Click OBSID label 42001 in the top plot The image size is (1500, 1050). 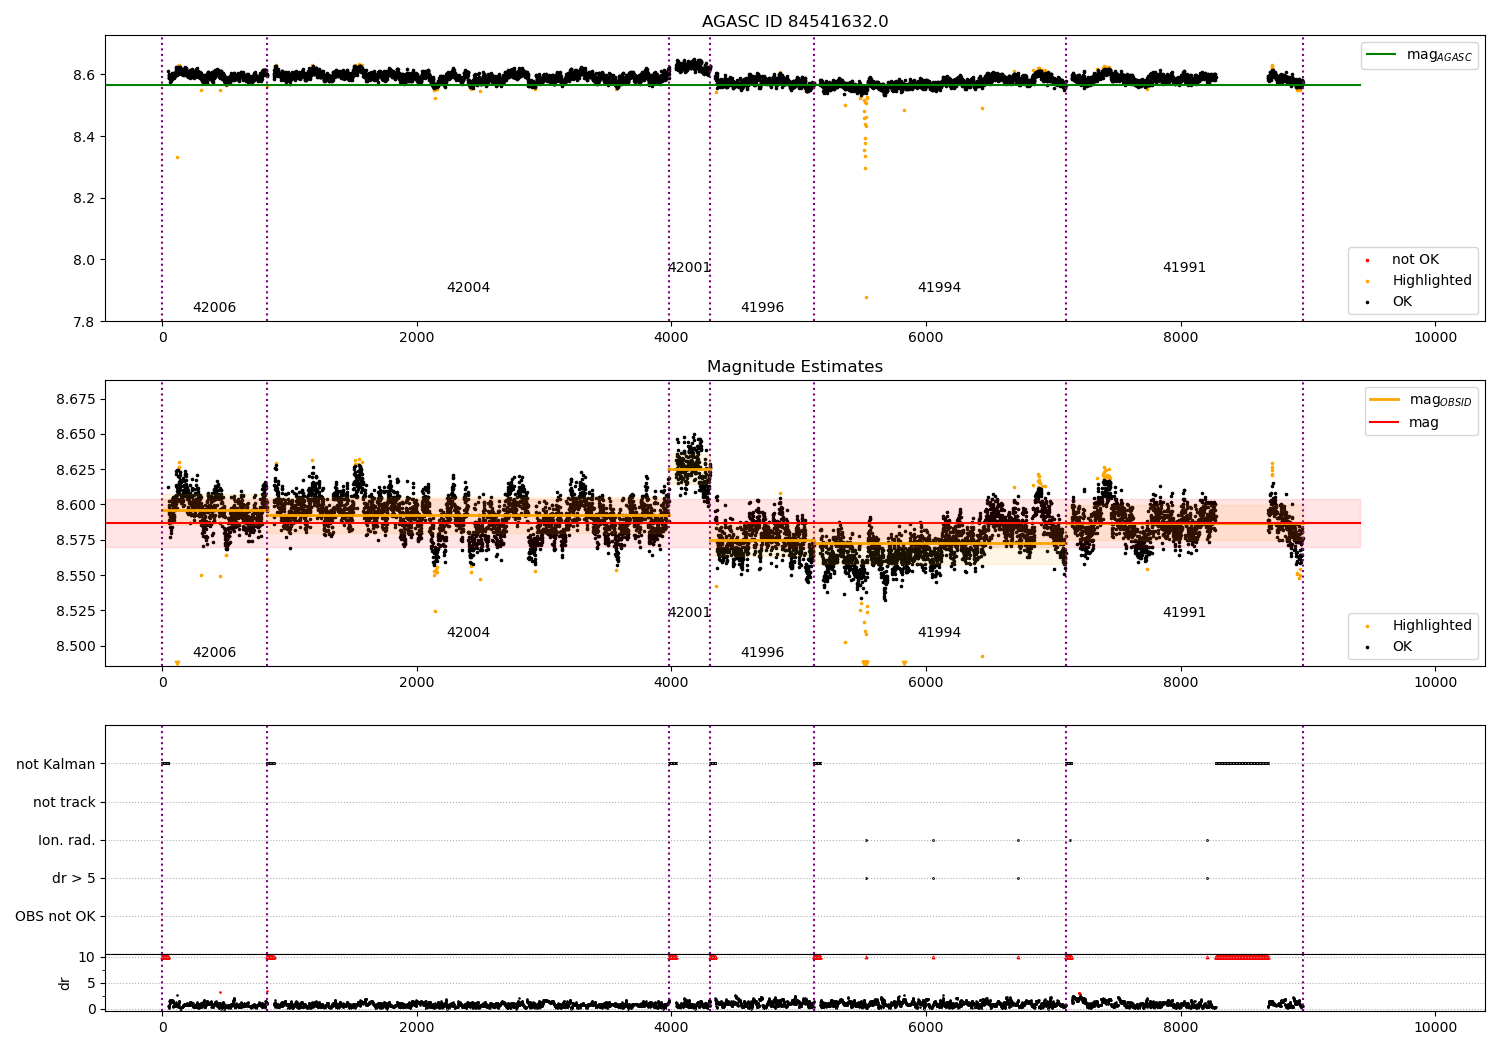(689, 268)
